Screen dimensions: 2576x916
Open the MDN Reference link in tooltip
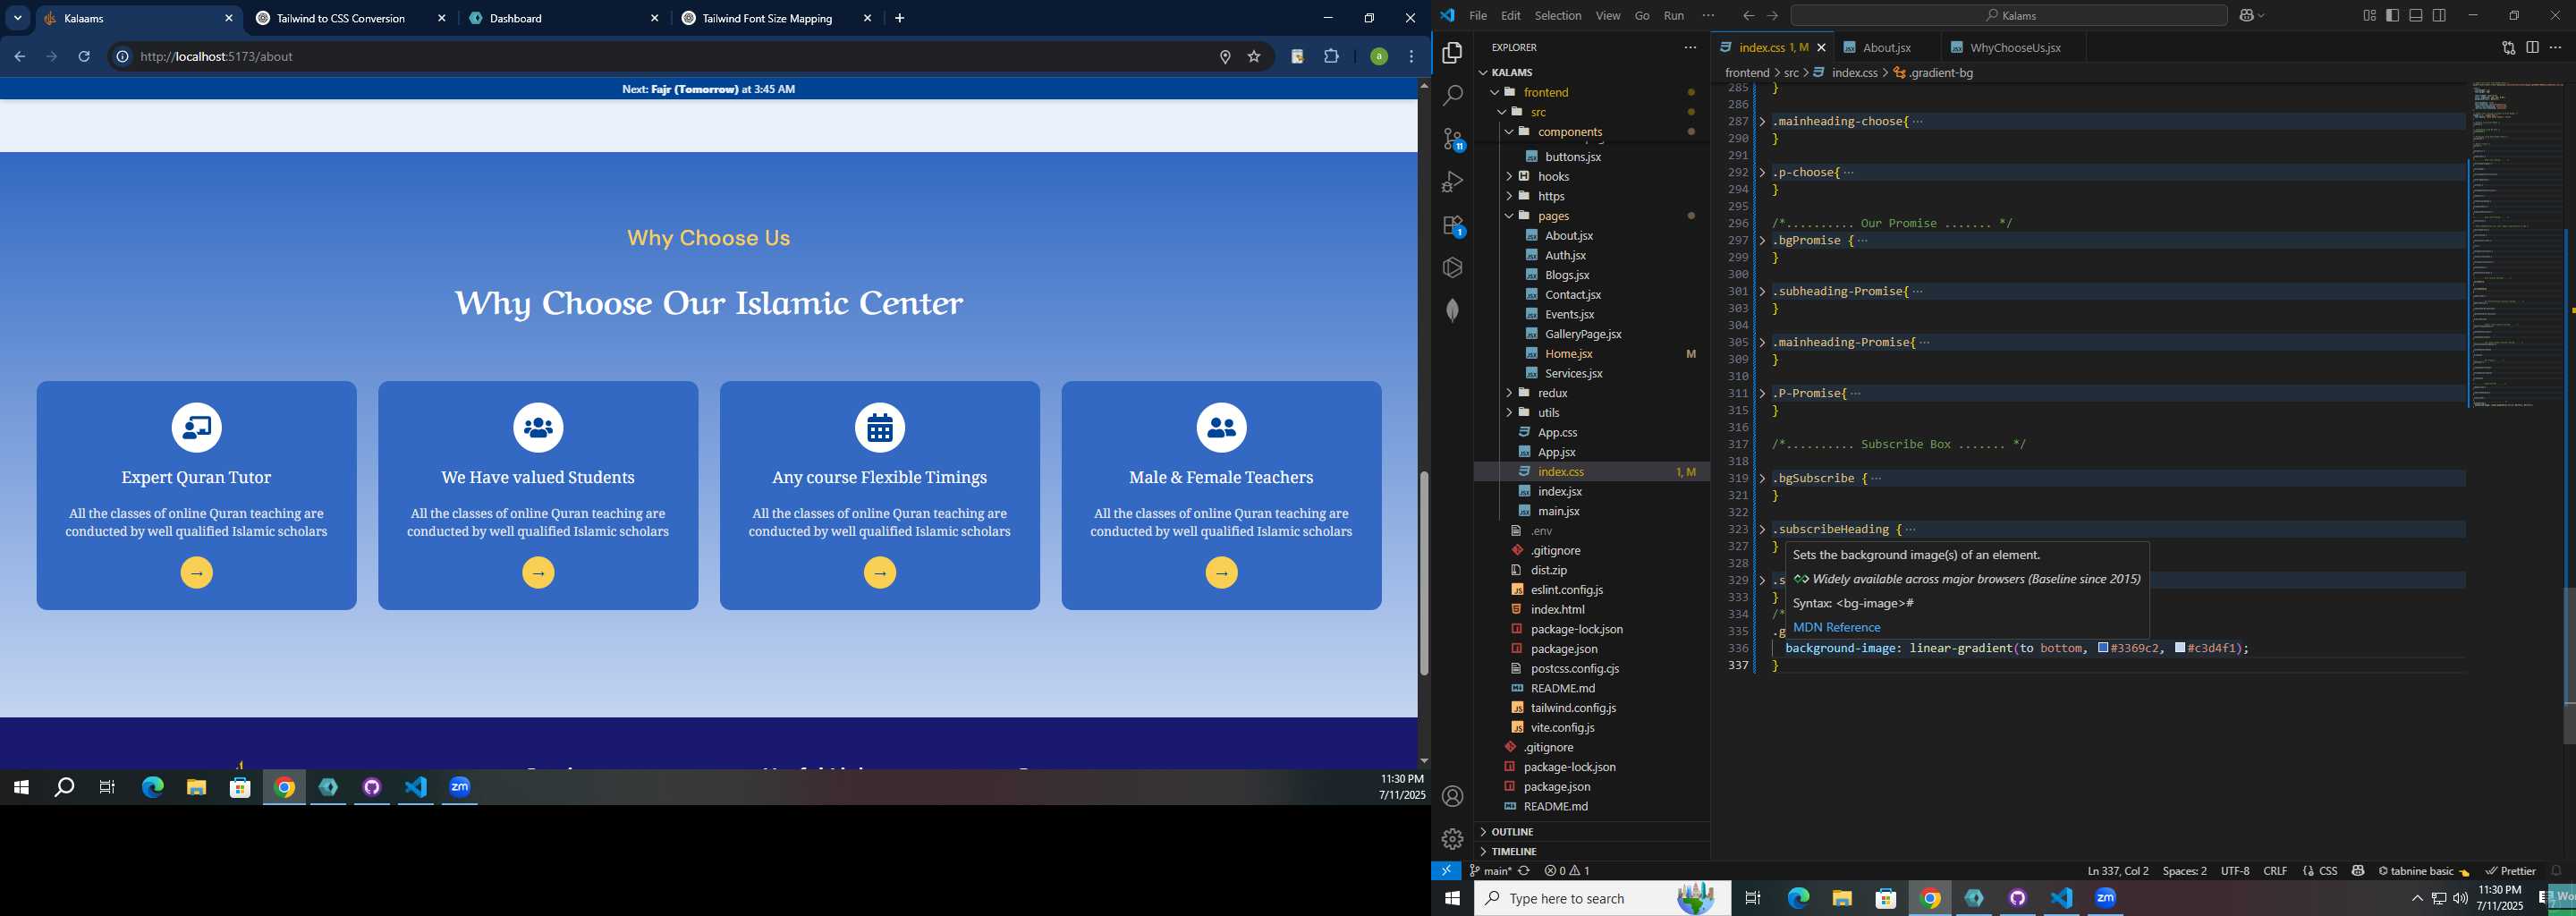[1837, 627]
